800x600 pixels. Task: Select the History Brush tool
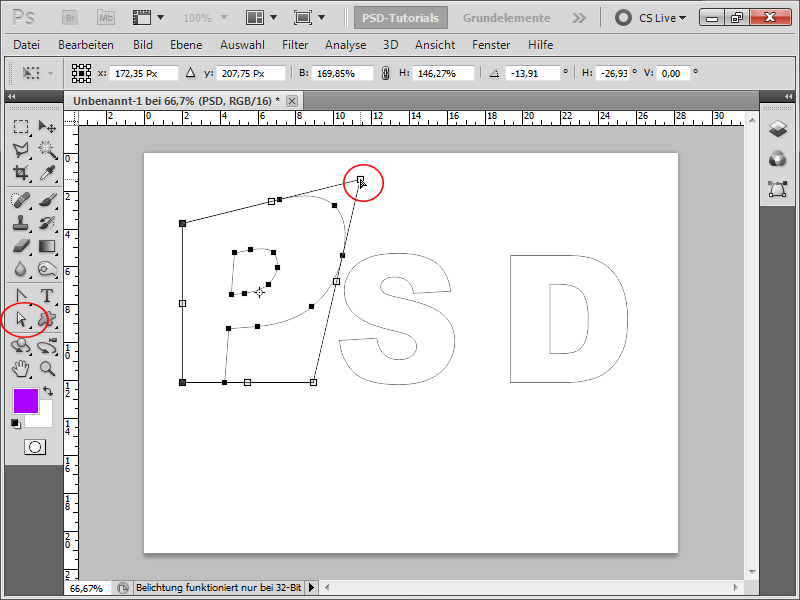coord(47,223)
